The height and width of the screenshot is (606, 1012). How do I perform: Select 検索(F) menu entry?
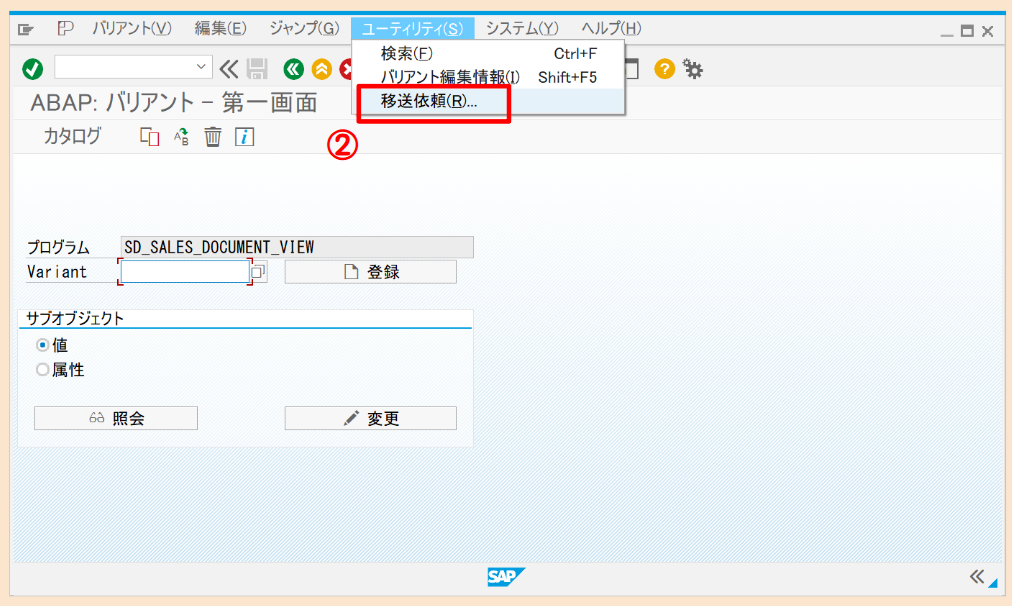click(x=489, y=54)
